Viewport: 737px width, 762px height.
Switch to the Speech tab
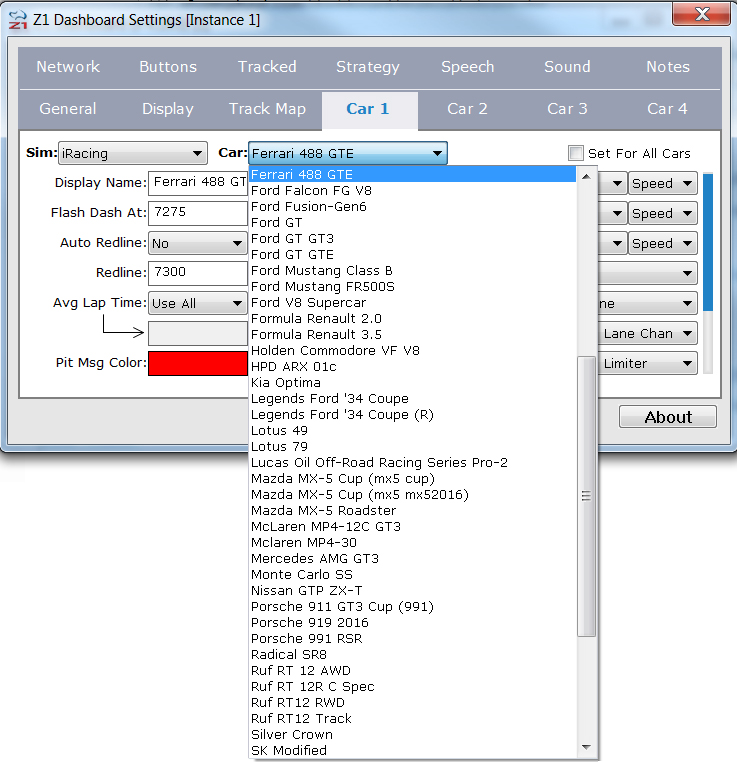467,67
